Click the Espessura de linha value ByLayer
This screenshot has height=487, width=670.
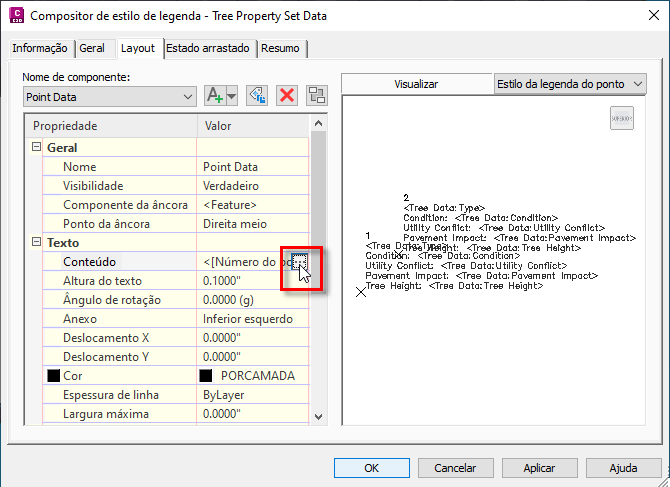[x=253, y=395]
